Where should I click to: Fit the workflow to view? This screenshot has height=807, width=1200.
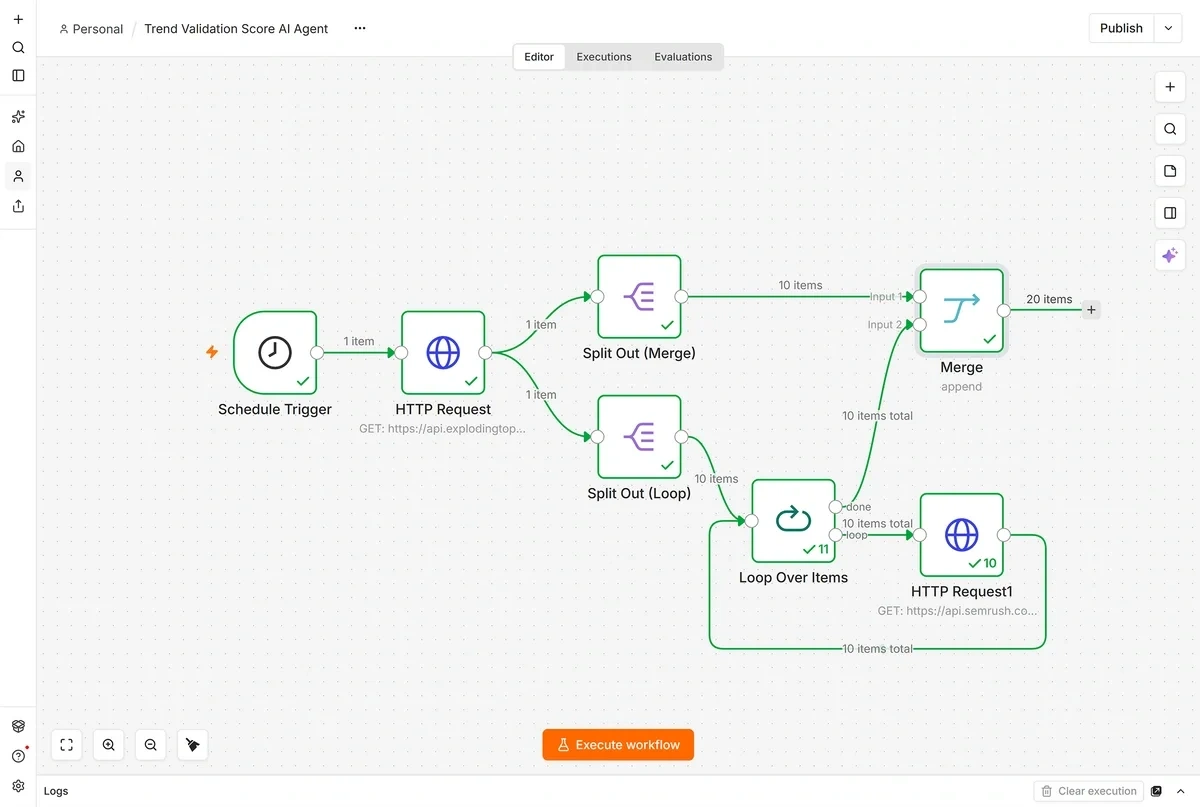(x=67, y=745)
